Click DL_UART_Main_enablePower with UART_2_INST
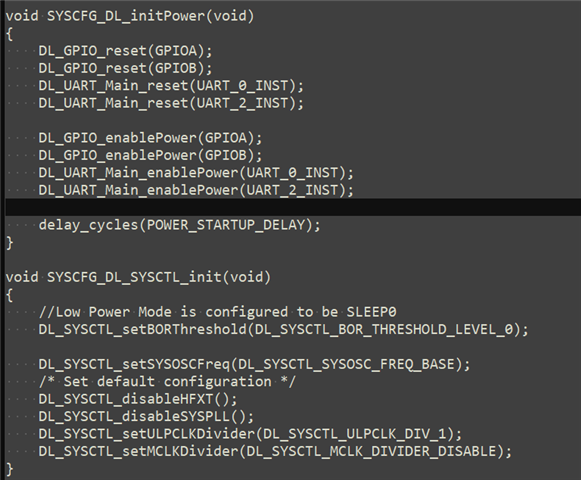The image size is (581, 480). pyautogui.click(x=196, y=190)
